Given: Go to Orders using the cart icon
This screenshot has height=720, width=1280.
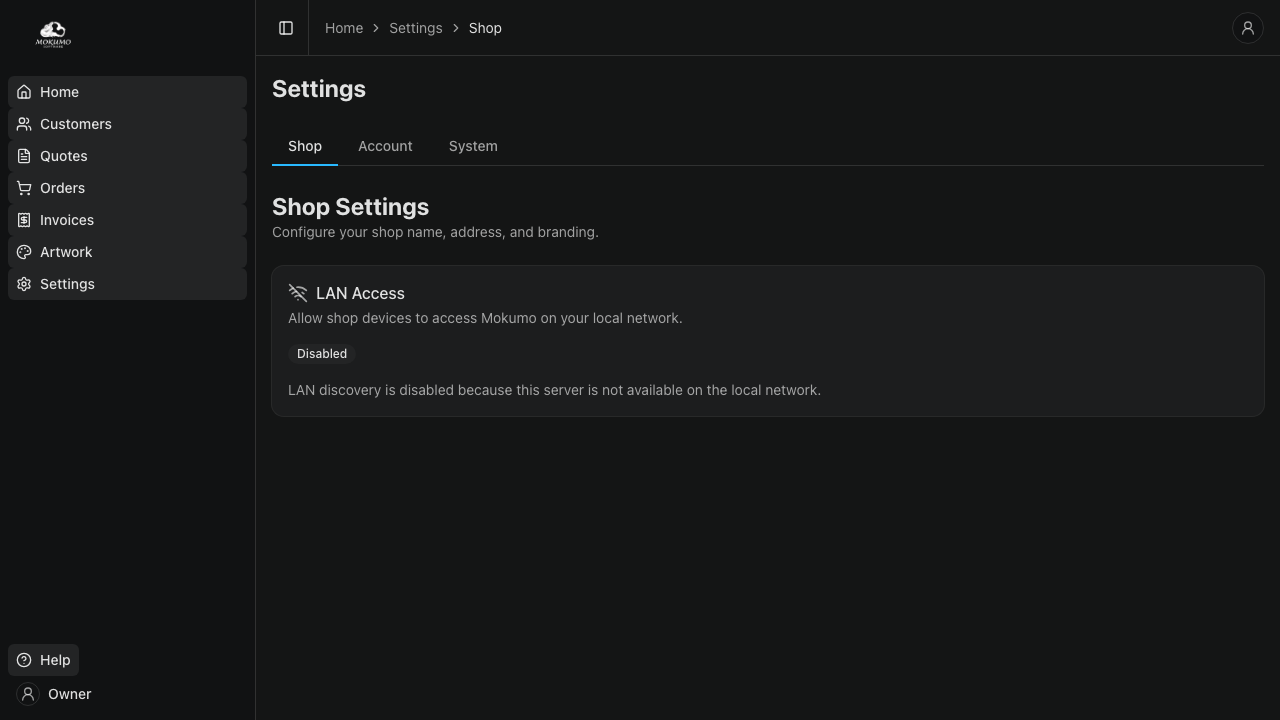Looking at the screenshot, I should point(24,188).
